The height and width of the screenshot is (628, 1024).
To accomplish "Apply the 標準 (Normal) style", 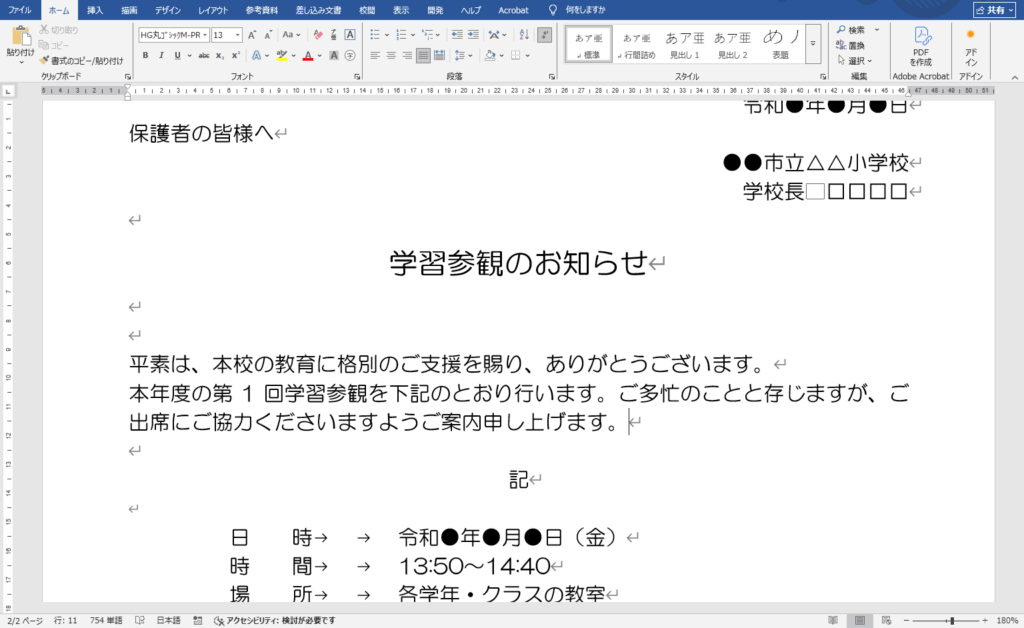I will point(589,44).
